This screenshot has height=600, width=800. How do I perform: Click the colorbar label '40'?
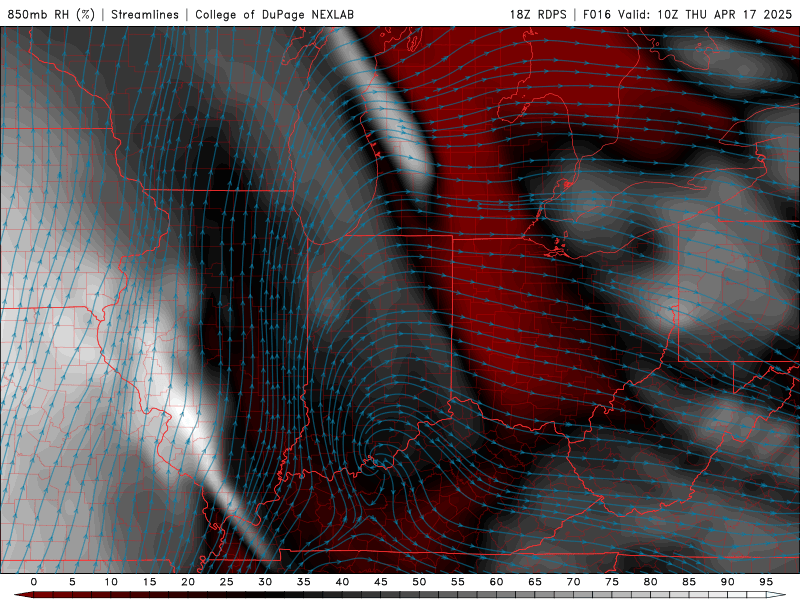[x=342, y=582]
